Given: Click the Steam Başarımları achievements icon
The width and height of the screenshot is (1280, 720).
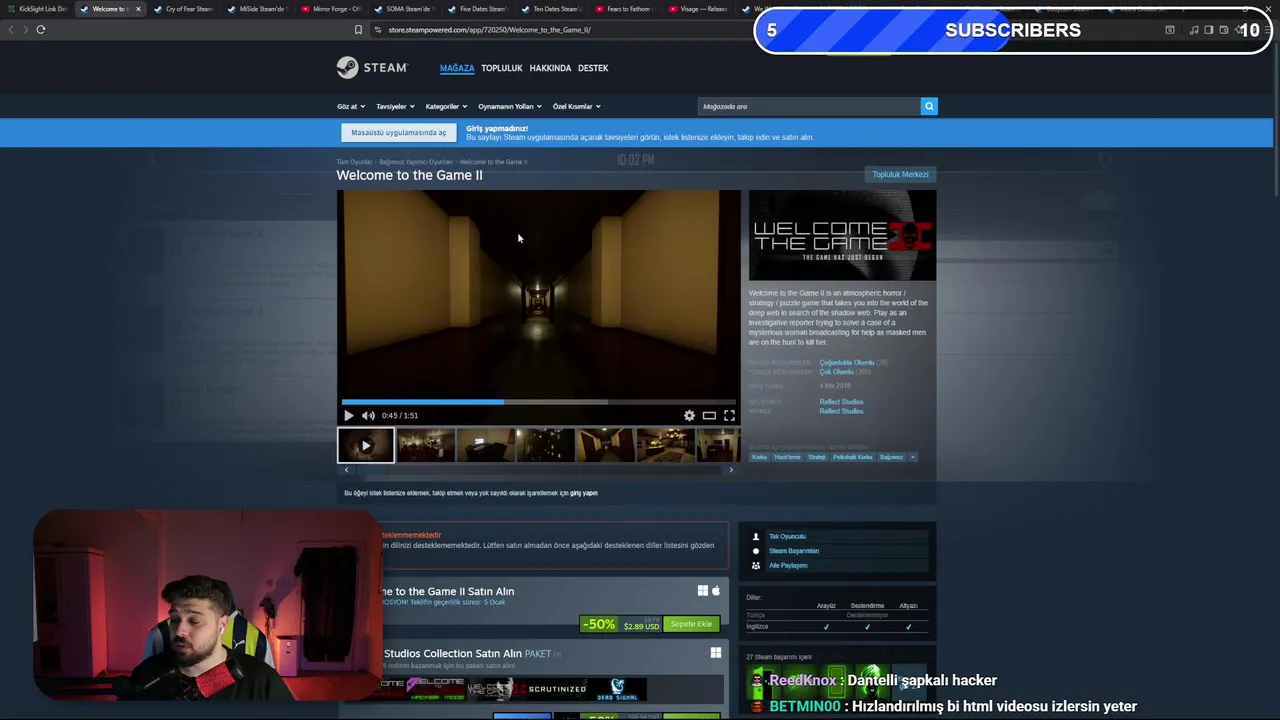Looking at the screenshot, I should [x=756, y=550].
